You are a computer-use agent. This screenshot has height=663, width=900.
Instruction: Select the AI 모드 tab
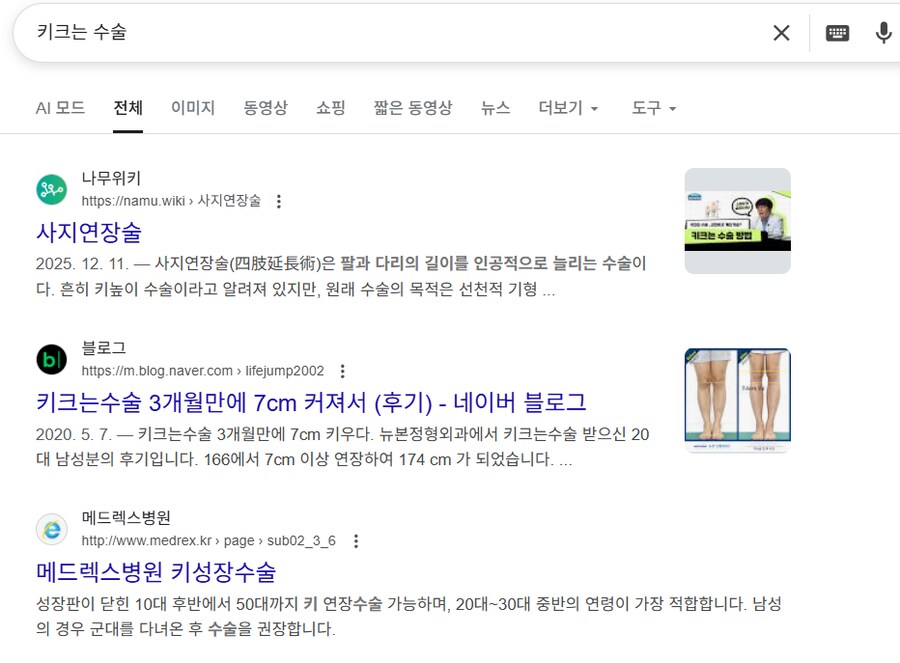[60, 108]
